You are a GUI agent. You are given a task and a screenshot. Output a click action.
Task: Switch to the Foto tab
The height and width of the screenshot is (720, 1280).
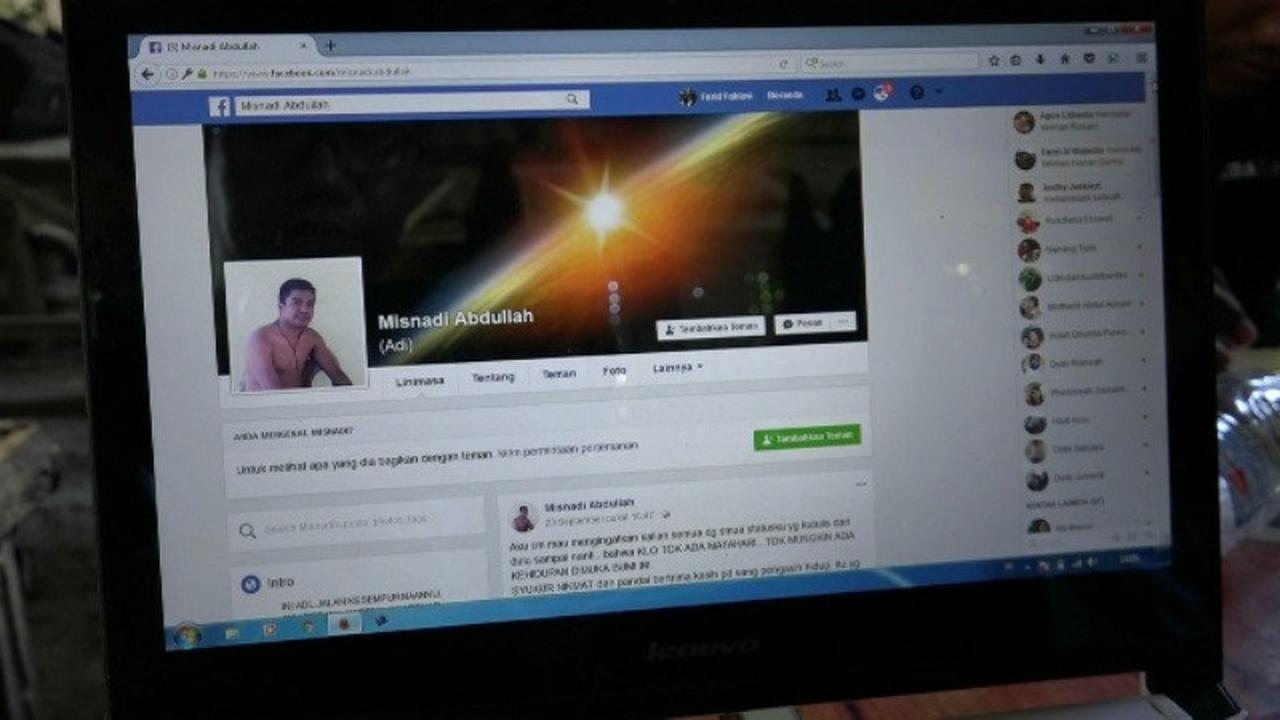point(614,371)
